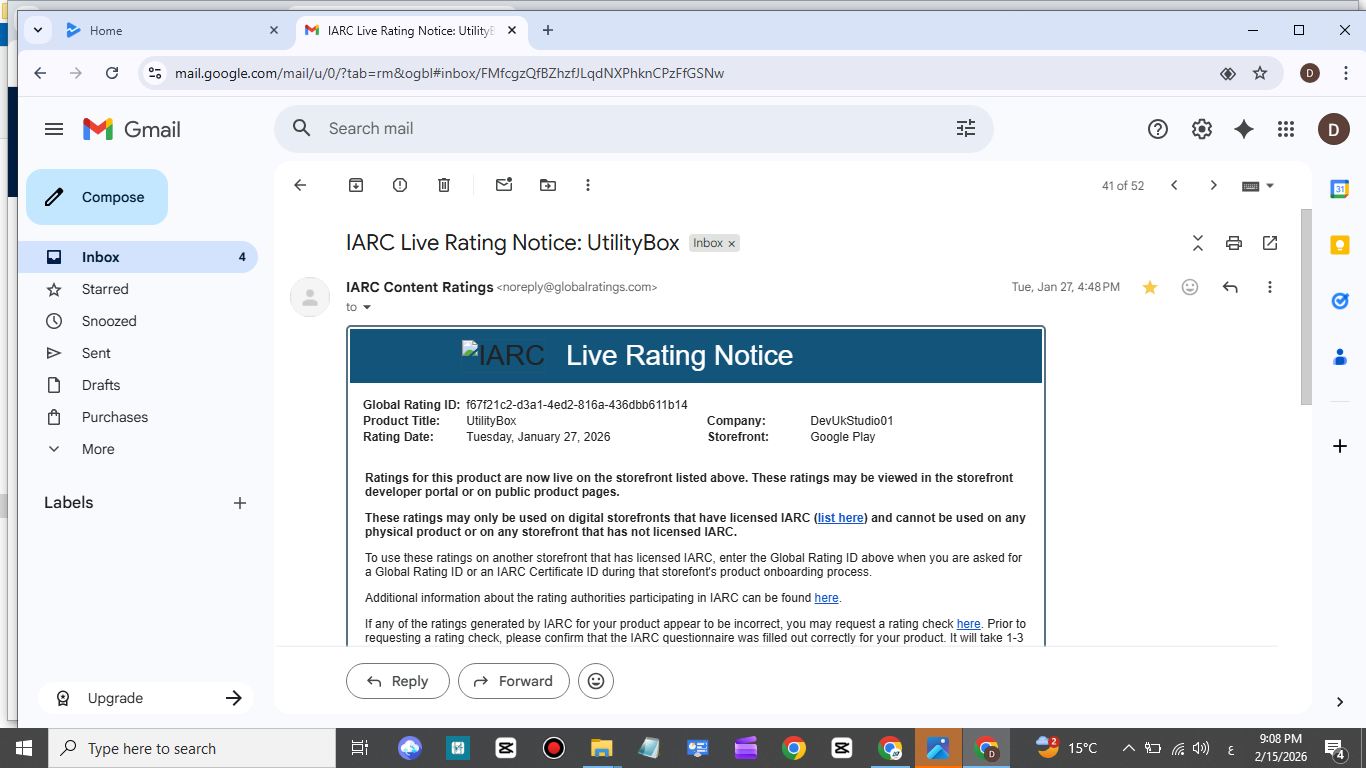Click the emoji reaction button beside Forward
The height and width of the screenshot is (768, 1366).
coord(596,681)
